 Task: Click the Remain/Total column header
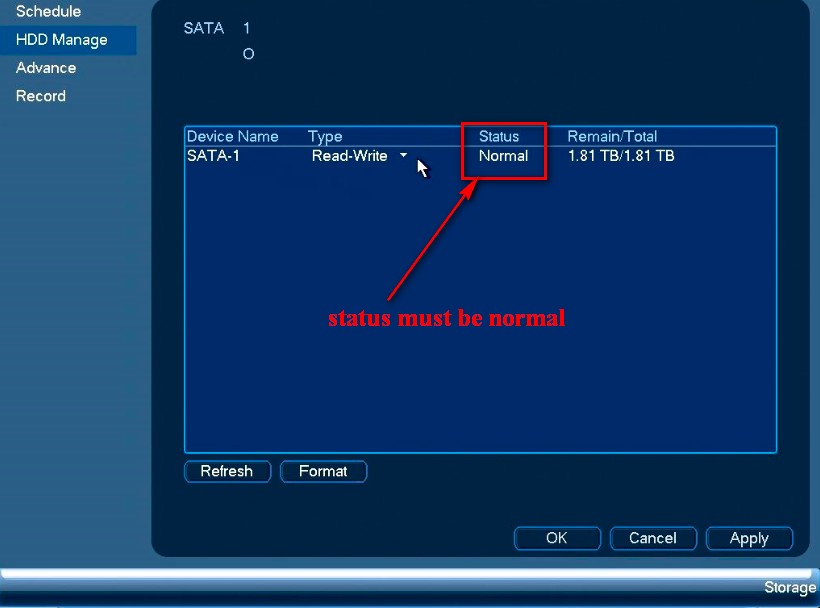[x=612, y=136]
